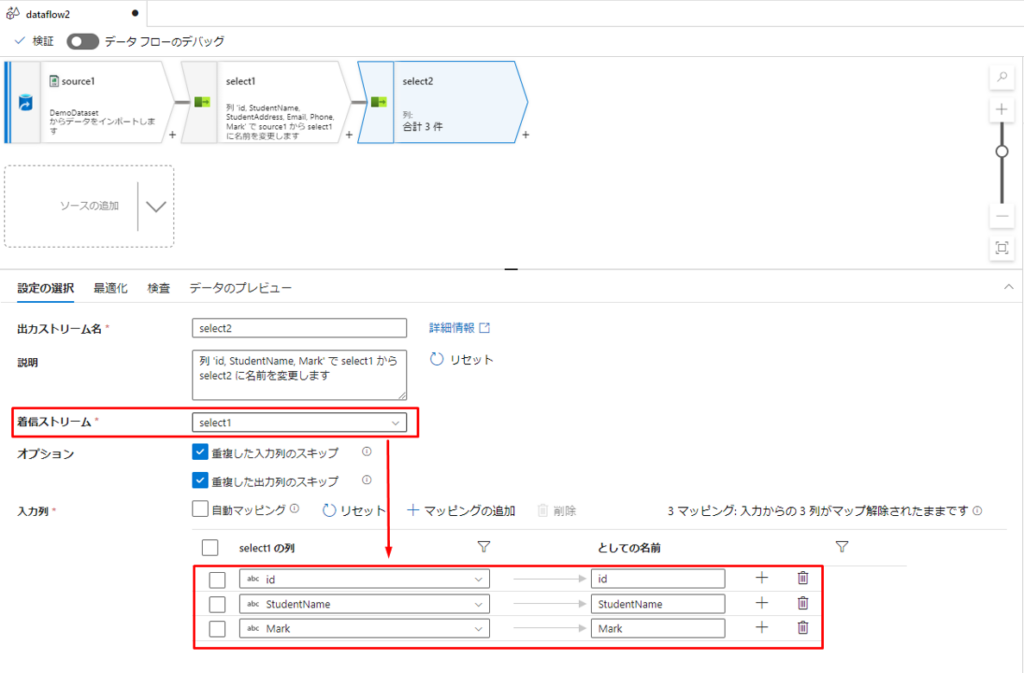Click the source1 dataset icon
The width and height of the screenshot is (1024, 673).
coord(54,81)
